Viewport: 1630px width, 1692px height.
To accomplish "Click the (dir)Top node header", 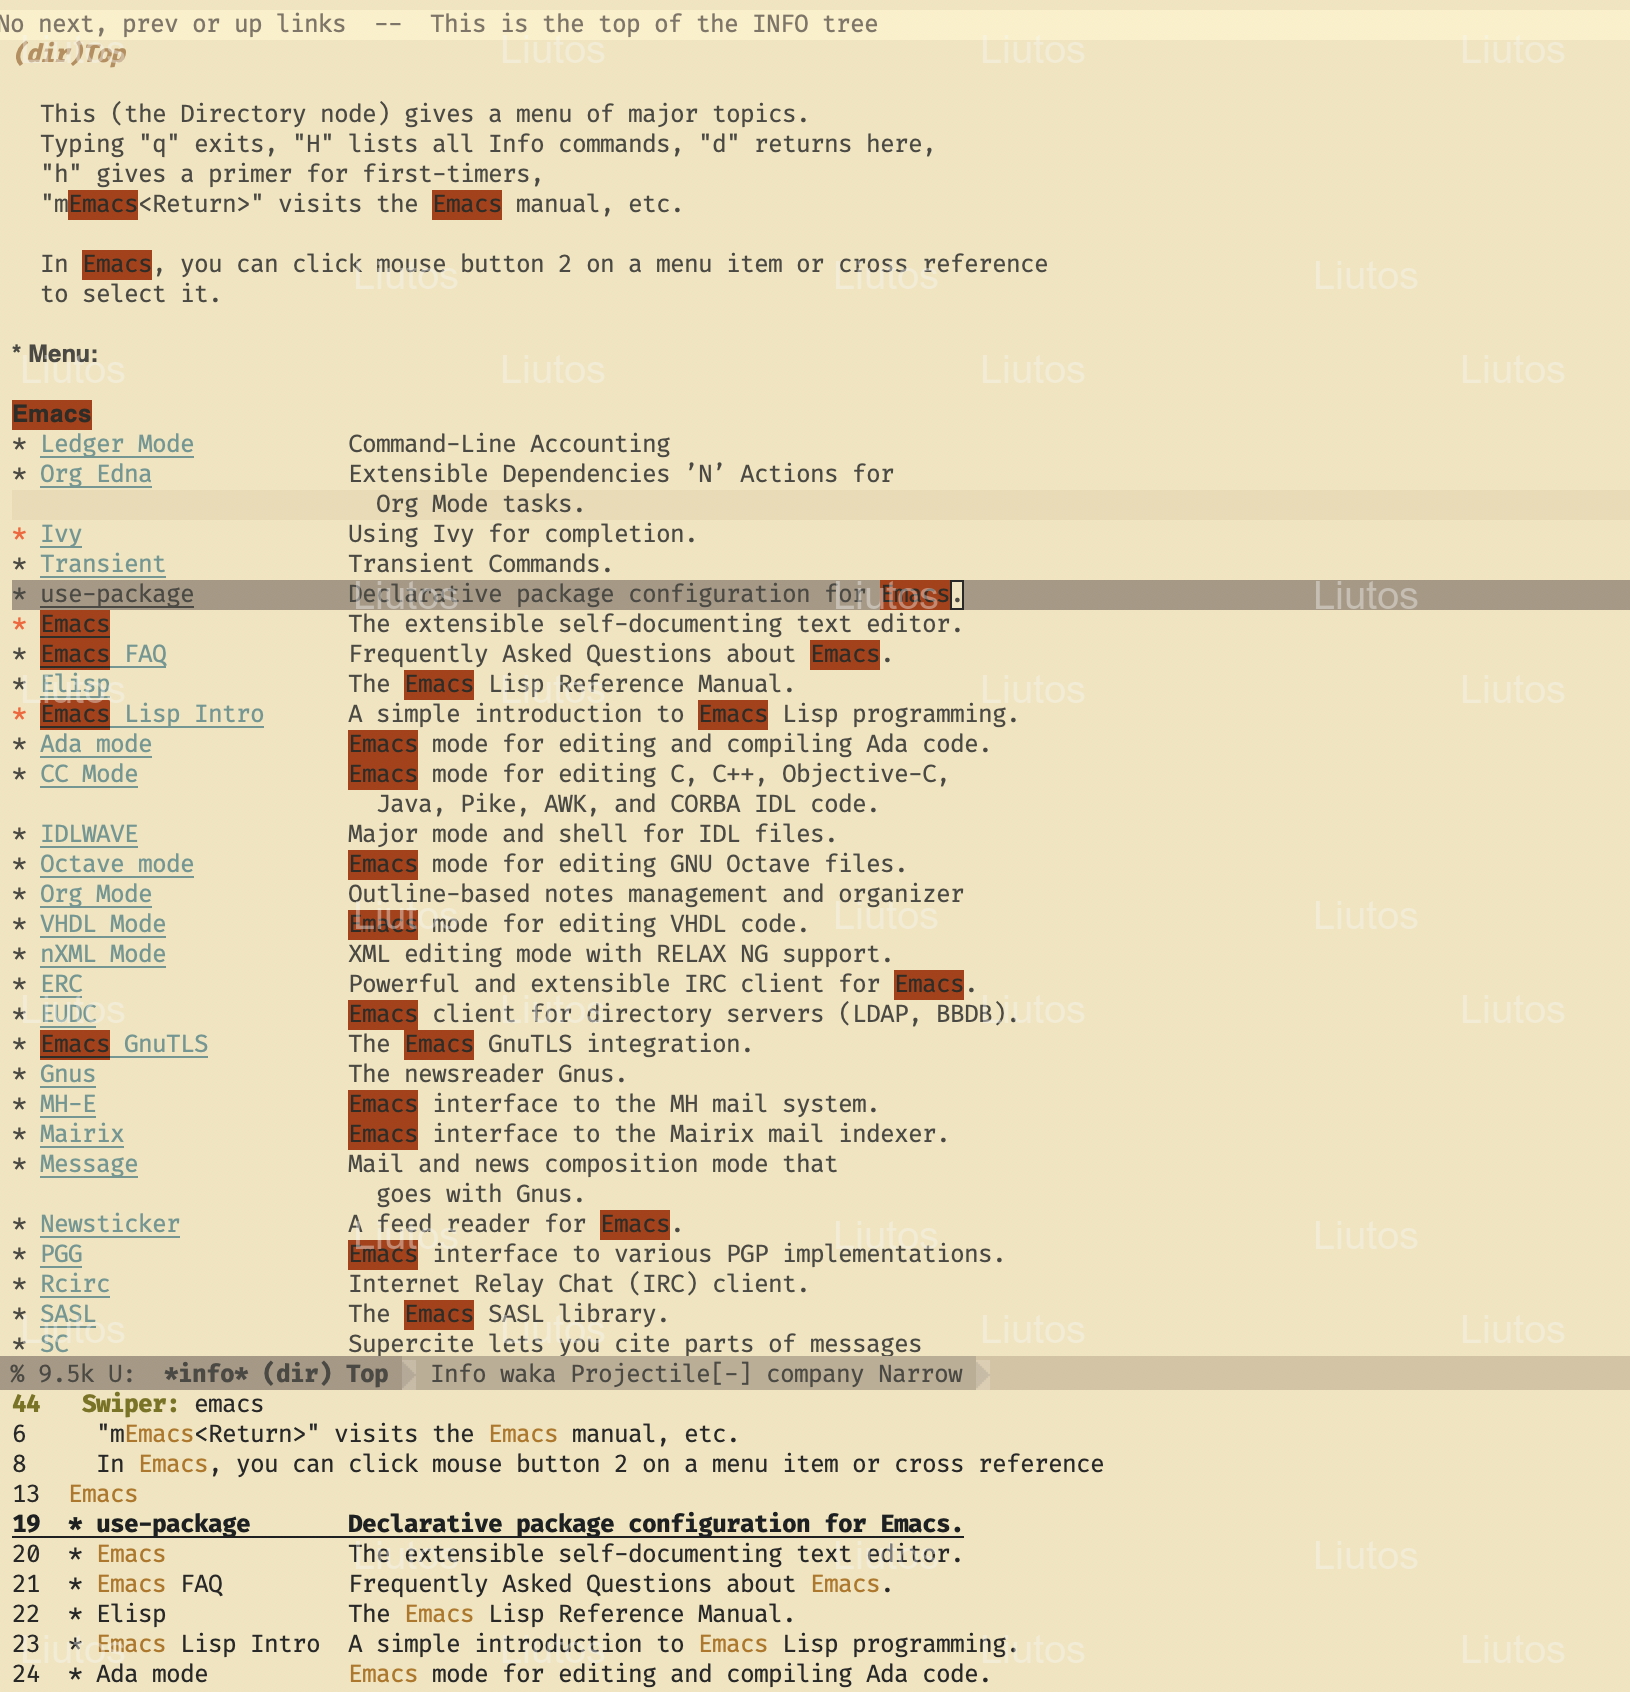I will (x=70, y=53).
